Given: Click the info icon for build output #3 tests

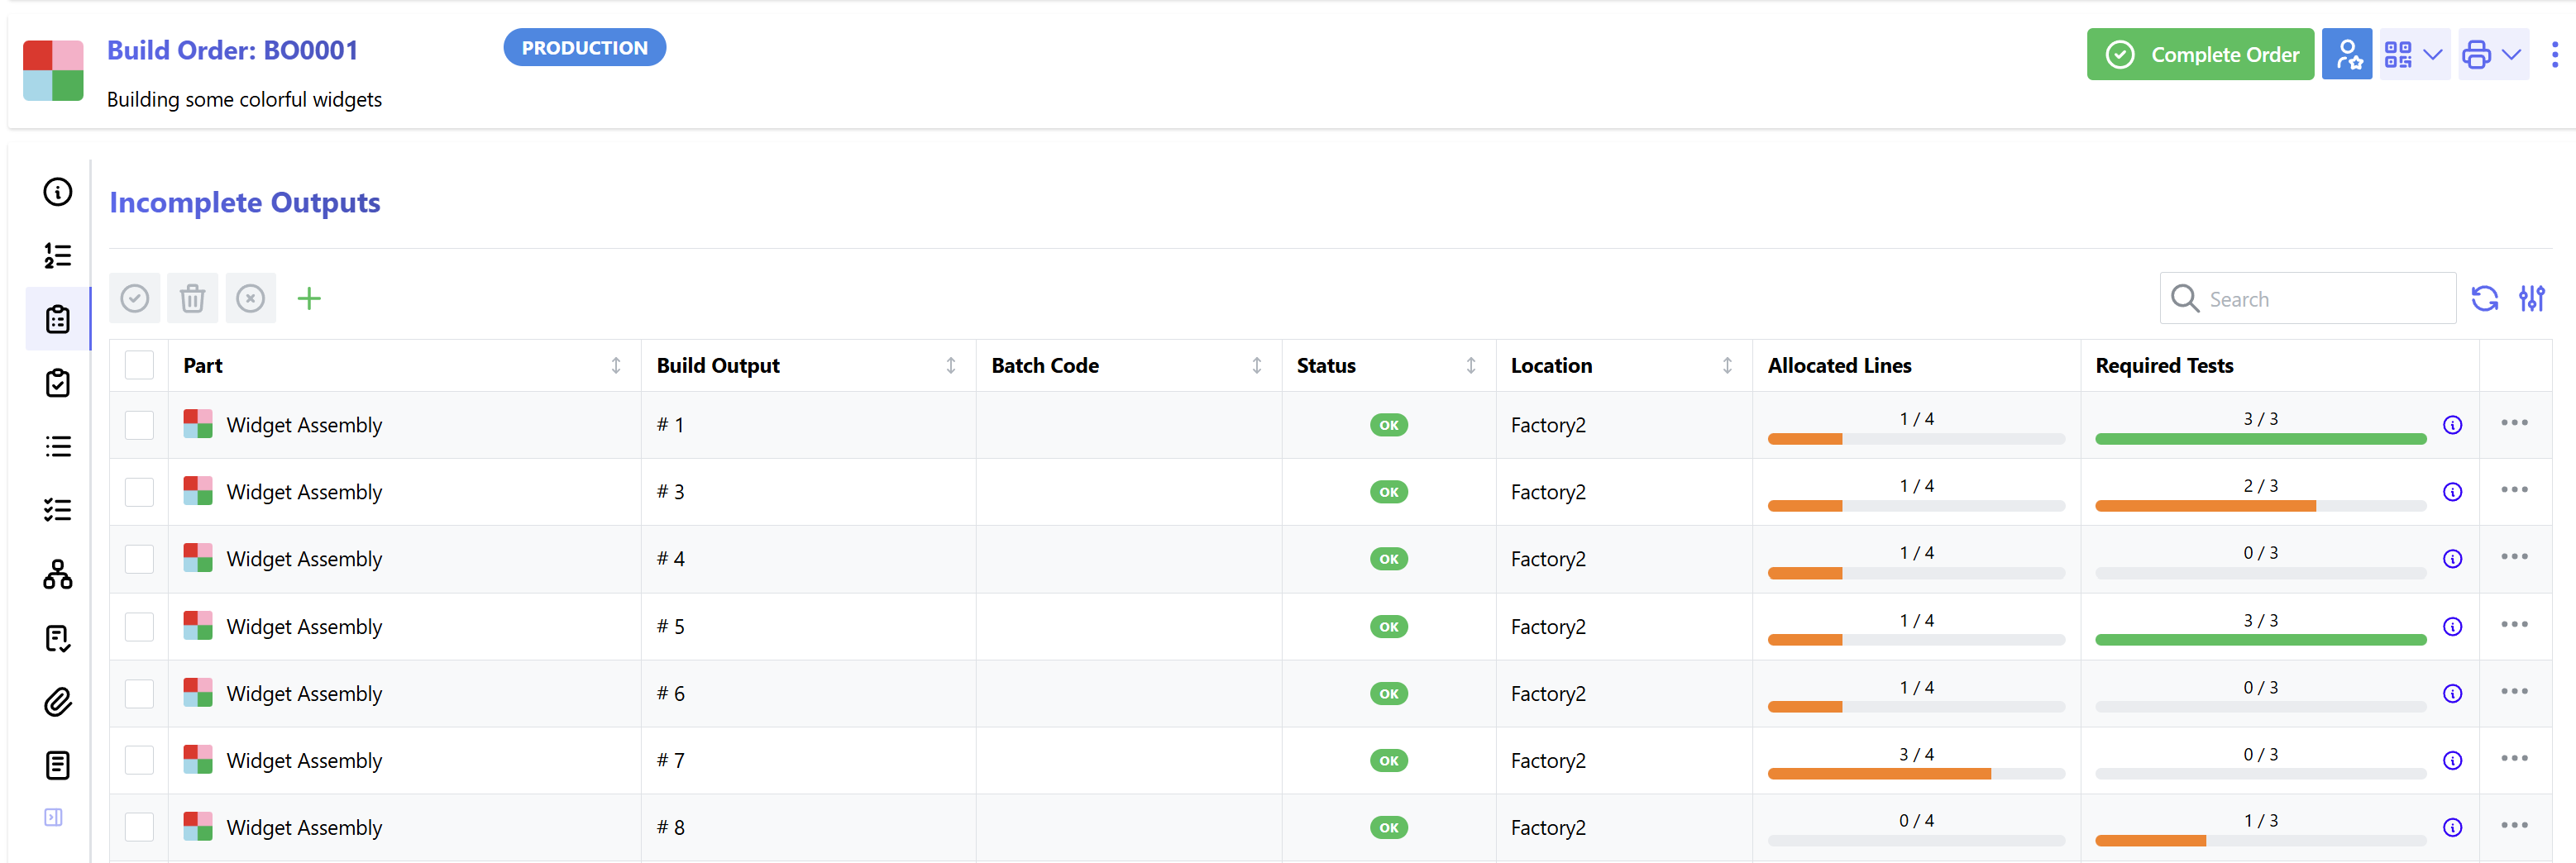Looking at the screenshot, I should [x=2452, y=492].
